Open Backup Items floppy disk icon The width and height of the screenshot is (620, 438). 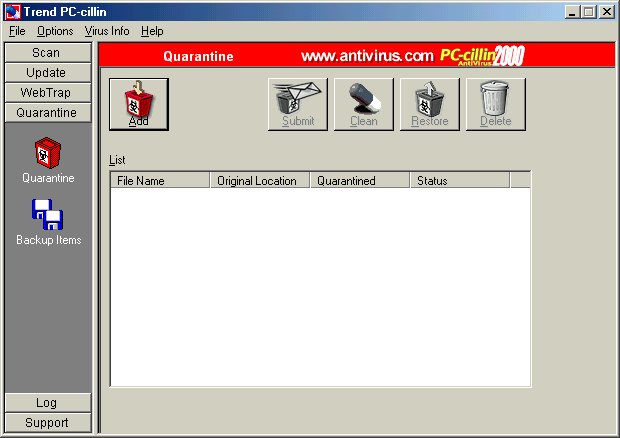(x=47, y=214)
